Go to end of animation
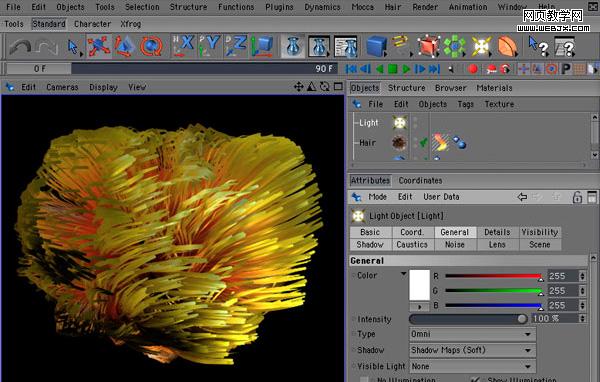 (x=434, y=69)
